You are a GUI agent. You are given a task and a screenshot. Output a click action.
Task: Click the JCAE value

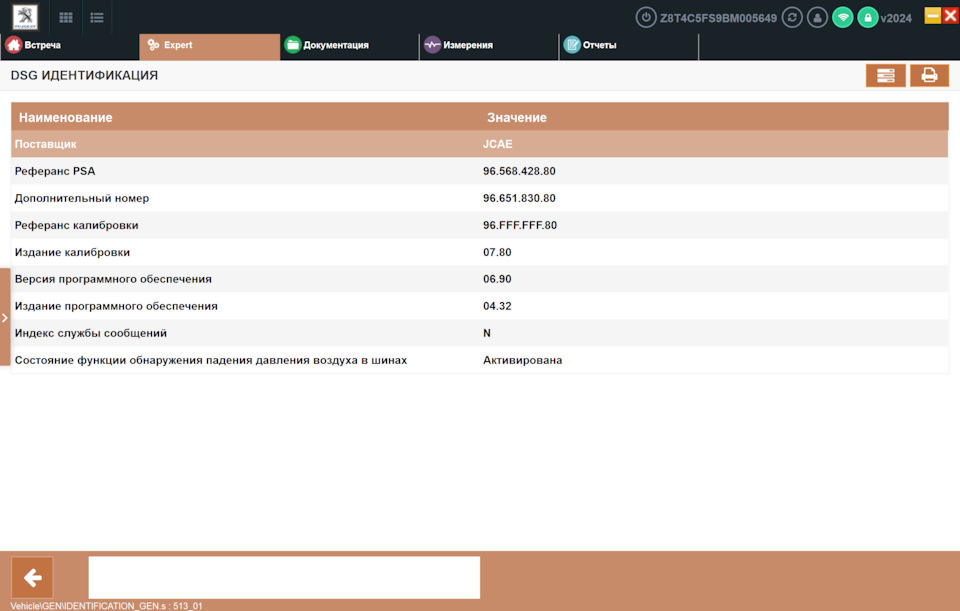[497, 144]
